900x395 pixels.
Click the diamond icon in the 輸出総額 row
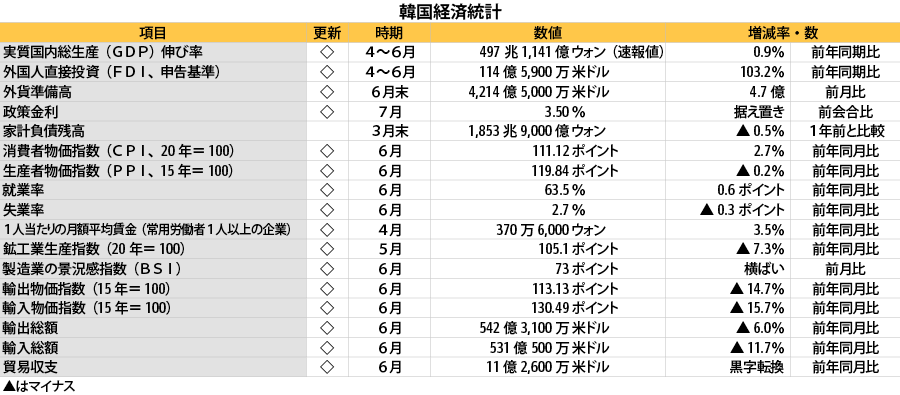pos(327,328)
